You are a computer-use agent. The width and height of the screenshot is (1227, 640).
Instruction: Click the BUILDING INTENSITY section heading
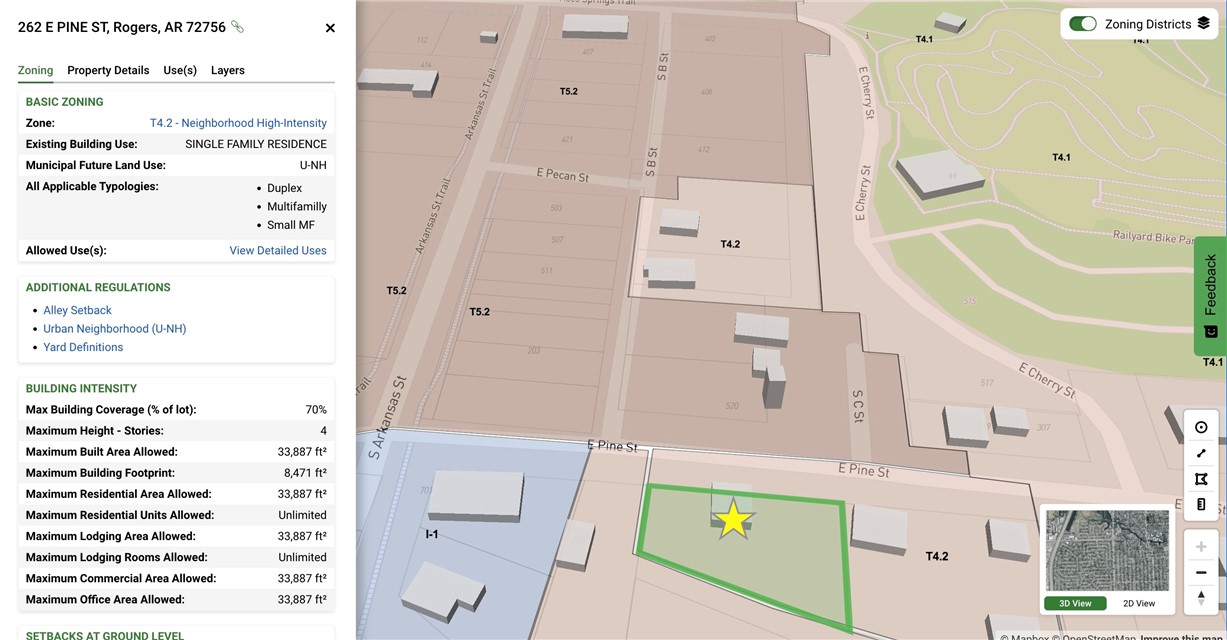(81, 389)
